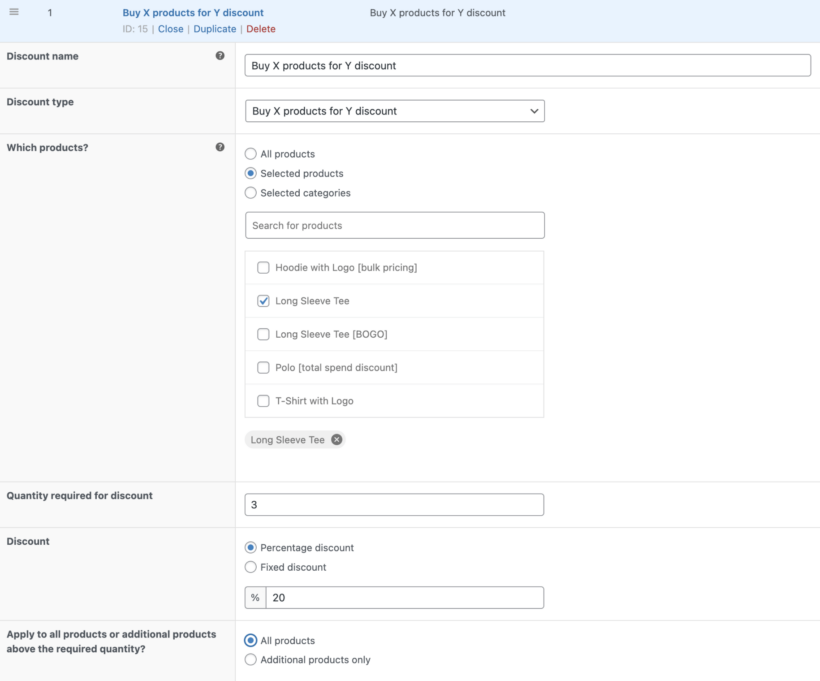820x681 pixels.
Task: Click the Quantity required input field
Action: pyautogui.click(x=395, y=504)
